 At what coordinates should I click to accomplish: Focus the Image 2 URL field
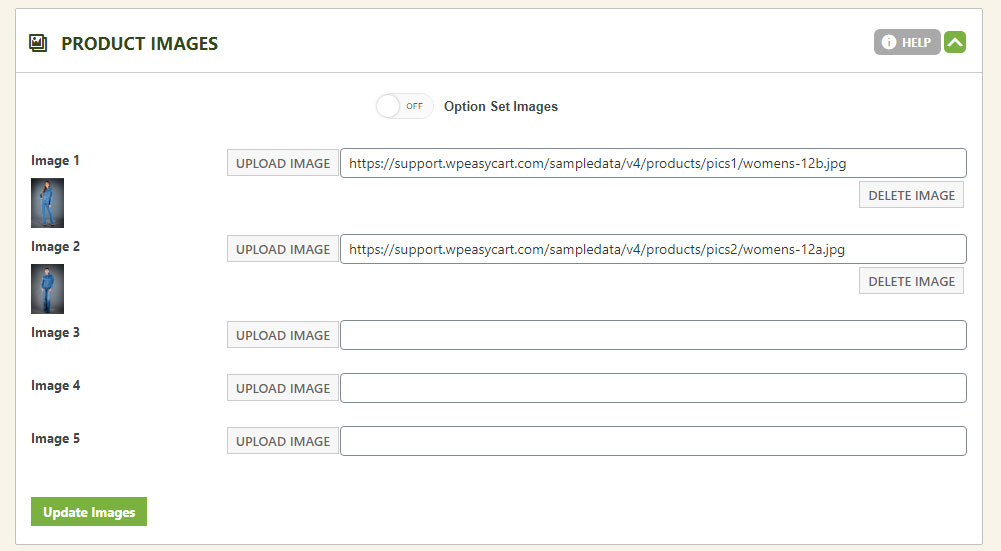653,249
